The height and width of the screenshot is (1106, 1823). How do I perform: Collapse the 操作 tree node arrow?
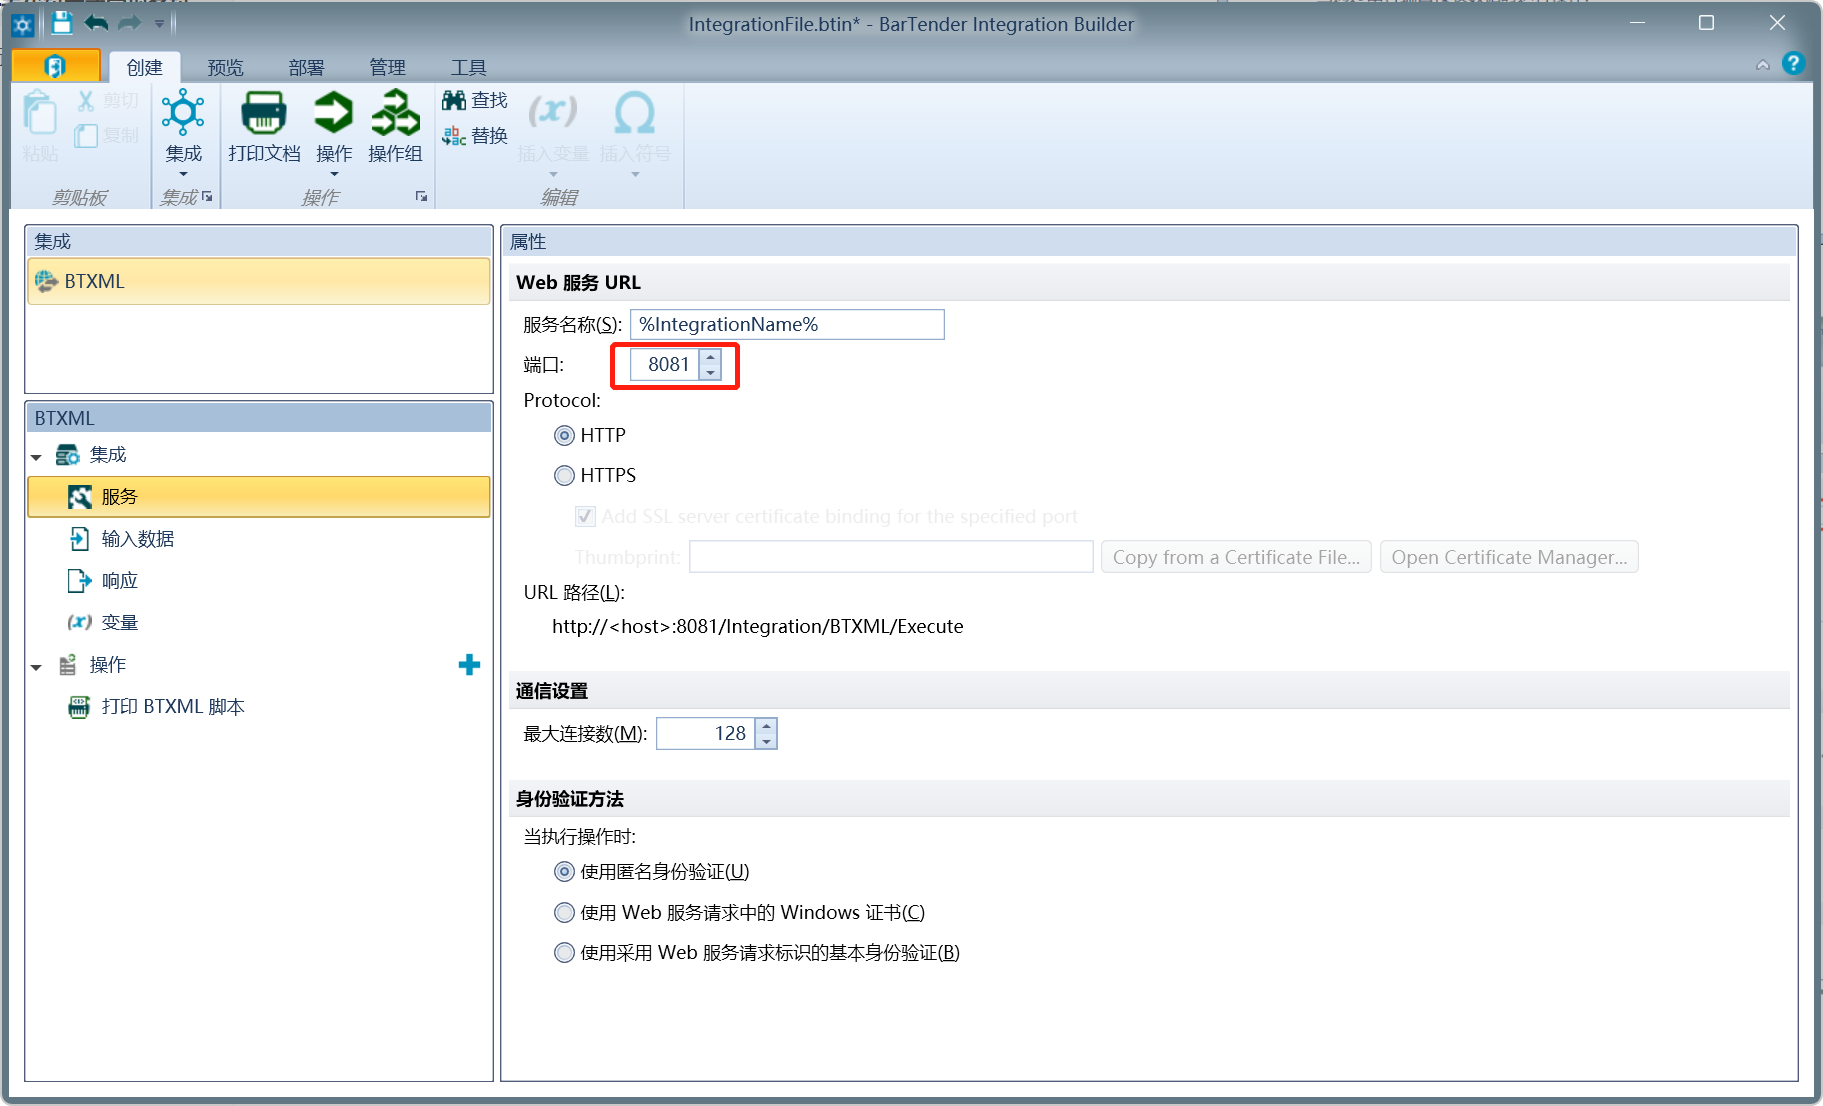[37, 667]
